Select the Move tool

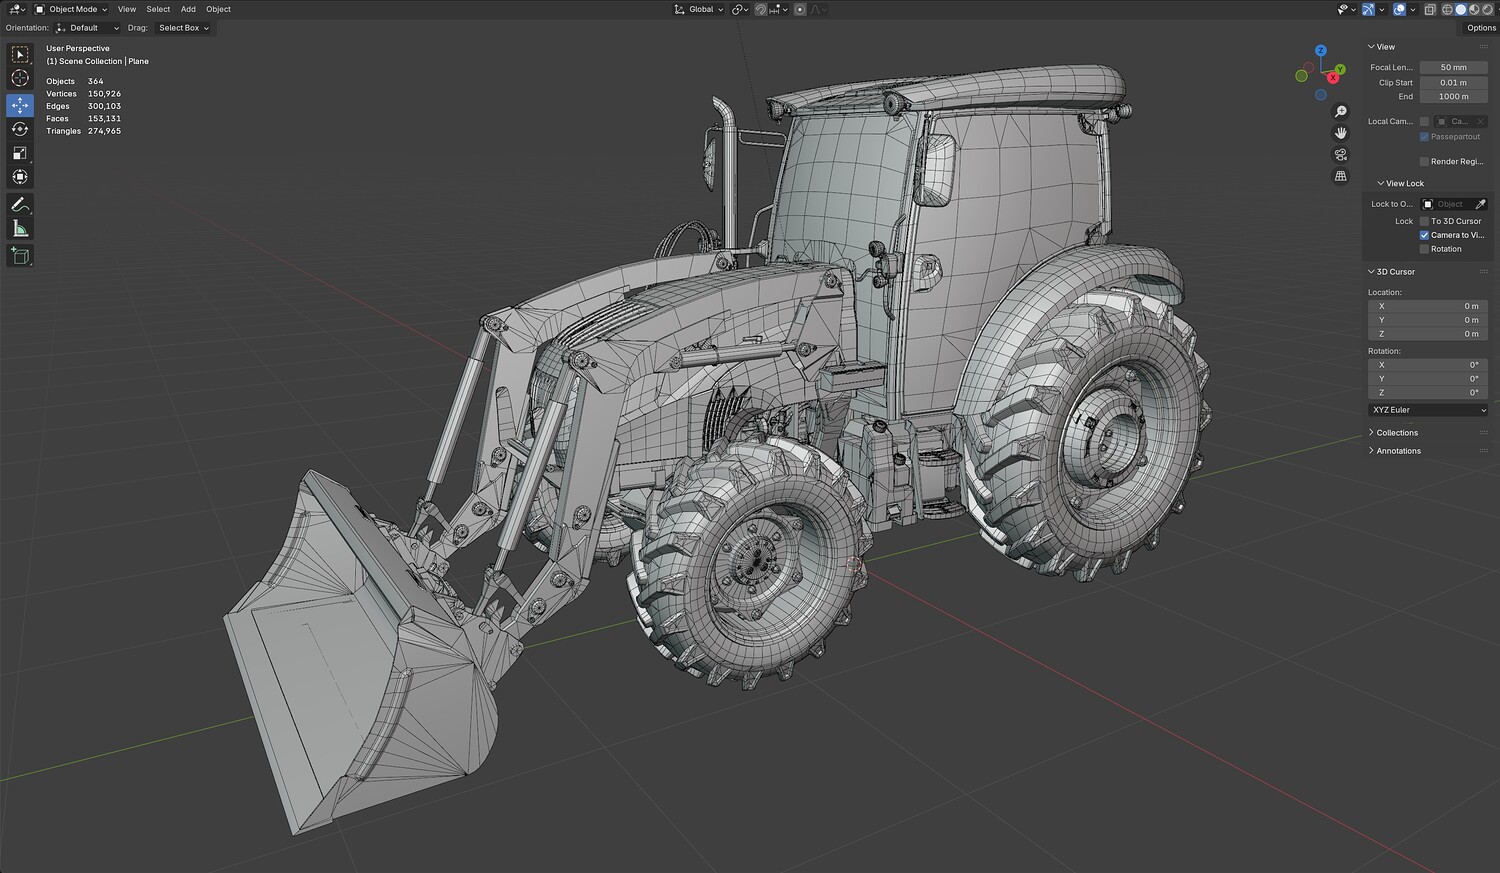pyautogui.click(x=20, y=105)
